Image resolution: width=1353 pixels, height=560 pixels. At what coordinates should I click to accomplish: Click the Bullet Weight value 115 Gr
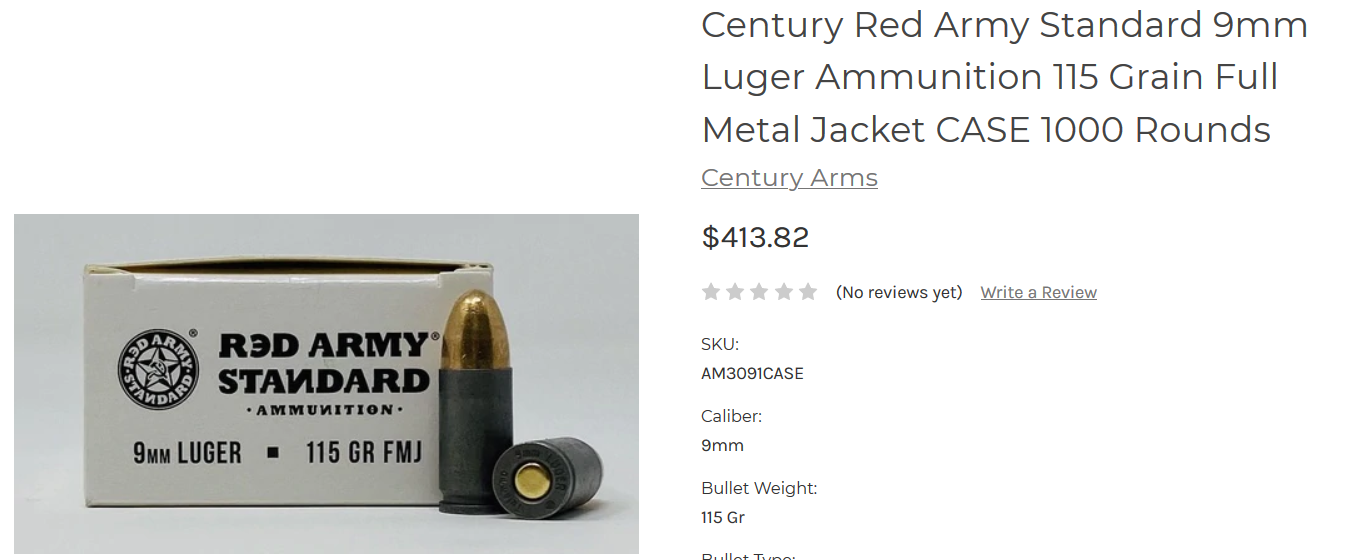[x=723, y=518]
